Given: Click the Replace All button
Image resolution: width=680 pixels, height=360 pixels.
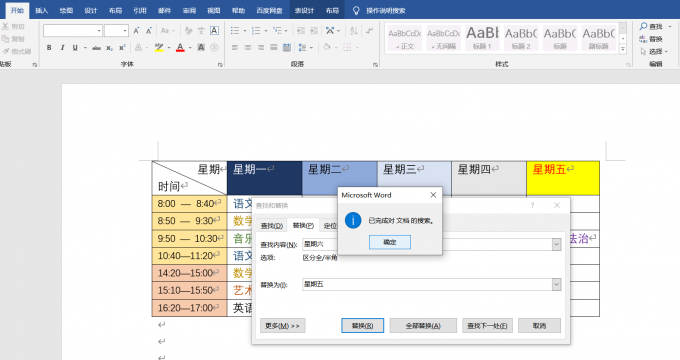Looking at the screenshot, I should point(423,326).
